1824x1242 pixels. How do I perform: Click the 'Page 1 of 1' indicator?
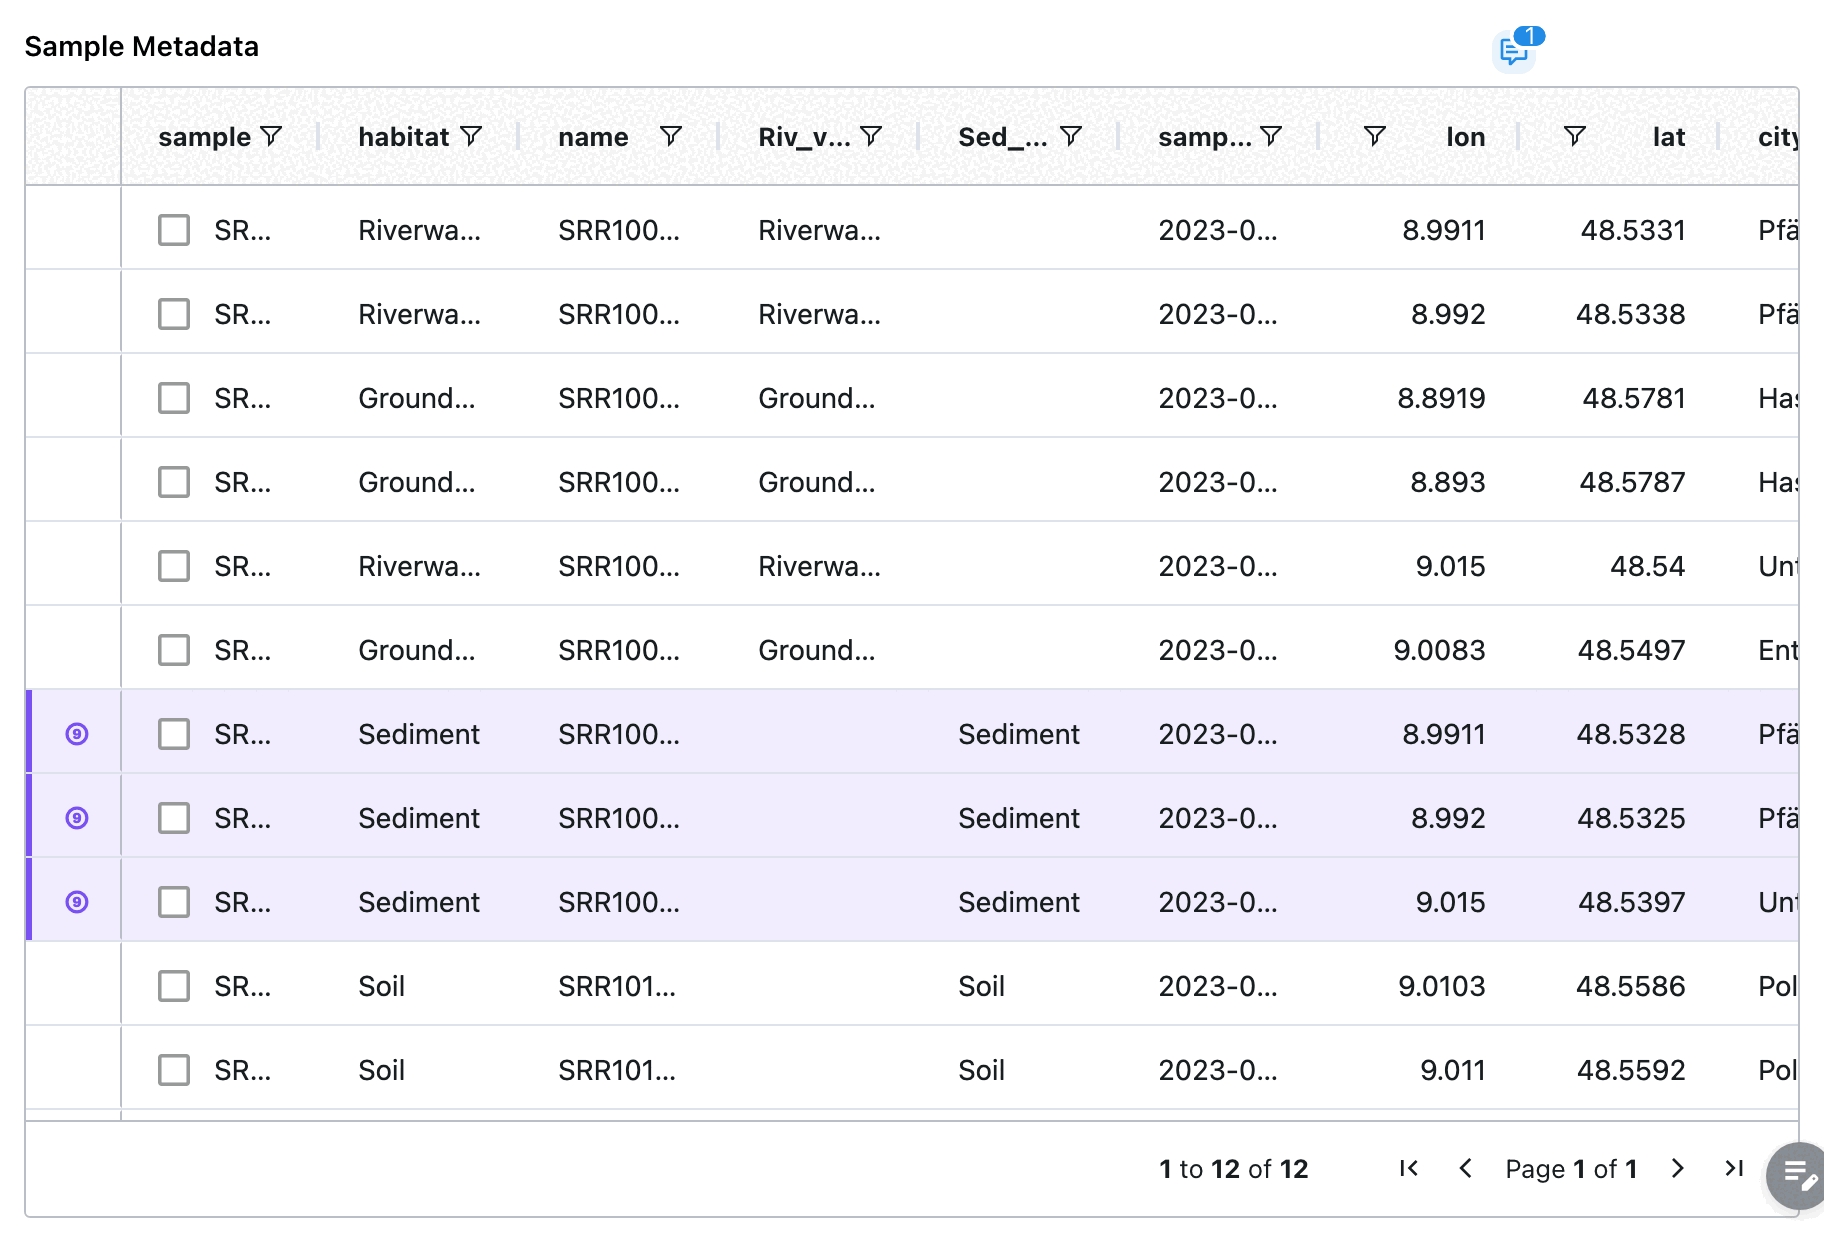click(x=1571, y=1168)
